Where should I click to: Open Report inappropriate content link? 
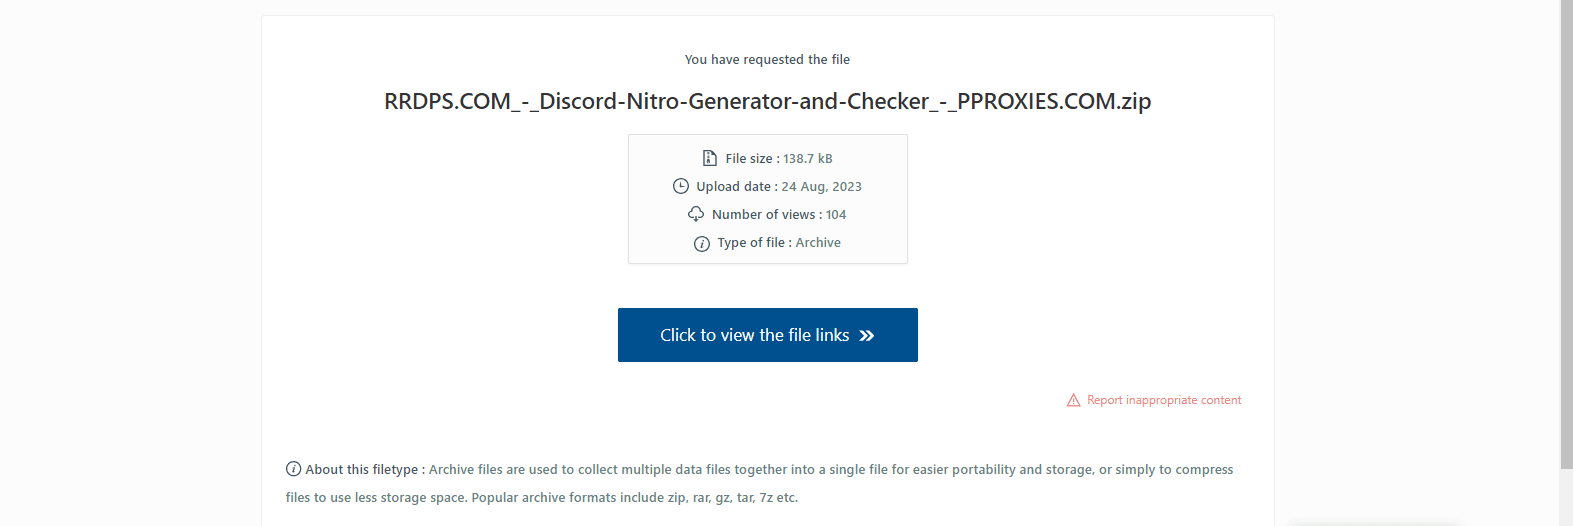[1164, 400]
